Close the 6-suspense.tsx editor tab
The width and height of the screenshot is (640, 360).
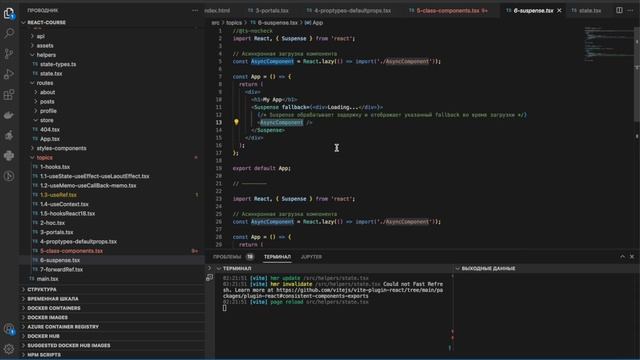(559, 10)
